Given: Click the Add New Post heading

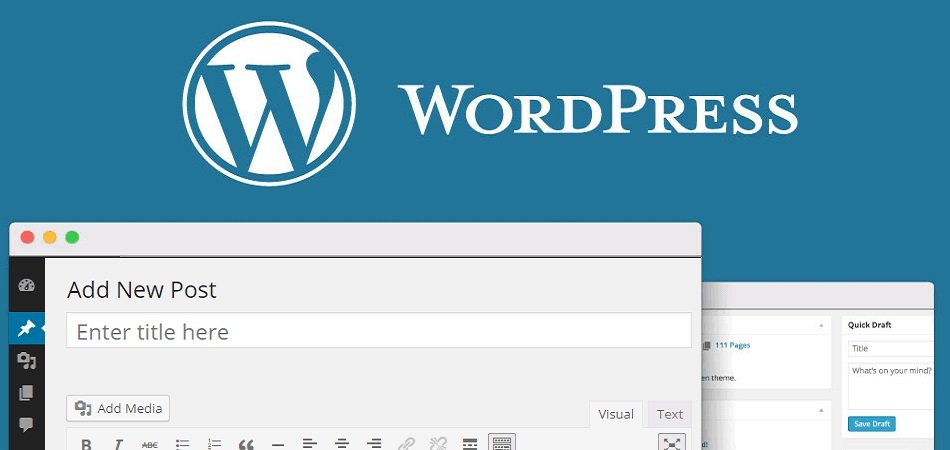Looking at the screenshot, I should pos(142,290).
